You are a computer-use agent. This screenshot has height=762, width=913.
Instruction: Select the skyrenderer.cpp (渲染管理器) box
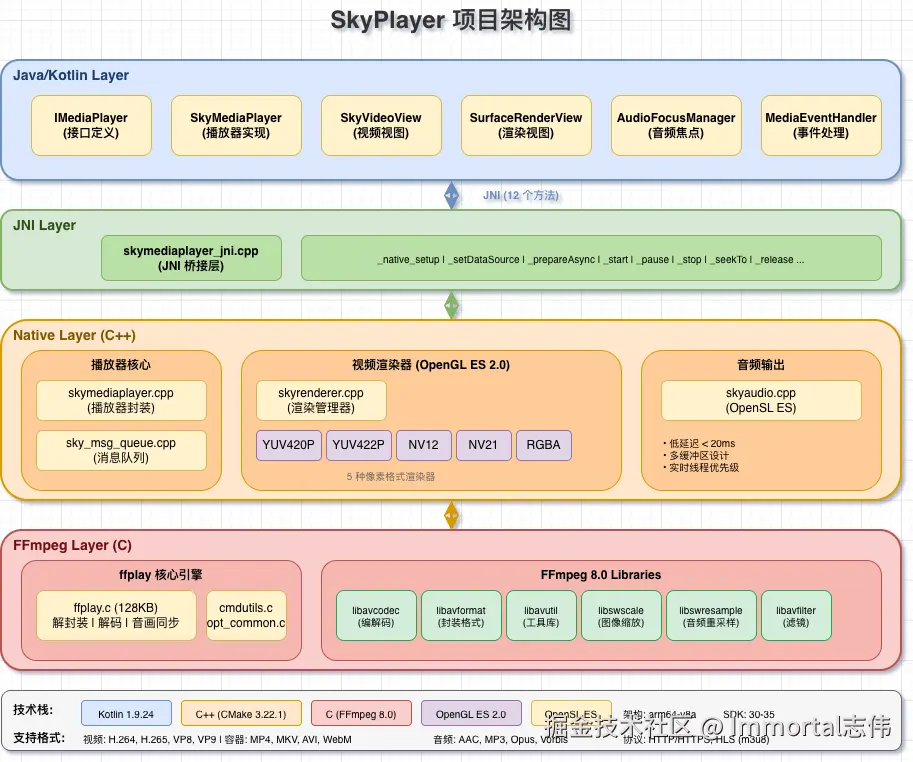(321, 400)
